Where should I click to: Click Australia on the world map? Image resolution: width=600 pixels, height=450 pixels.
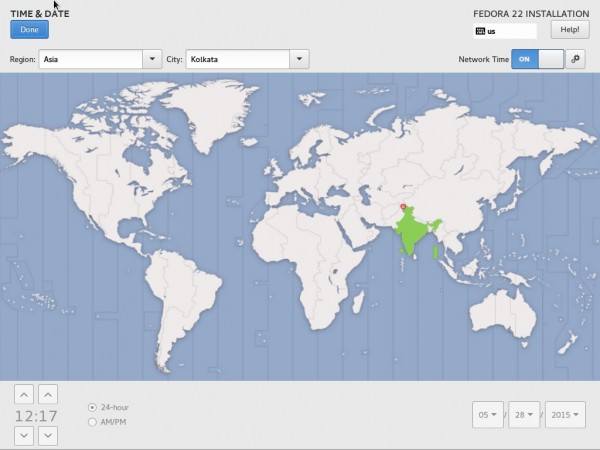pyautogui.click(x=503, y=314)
